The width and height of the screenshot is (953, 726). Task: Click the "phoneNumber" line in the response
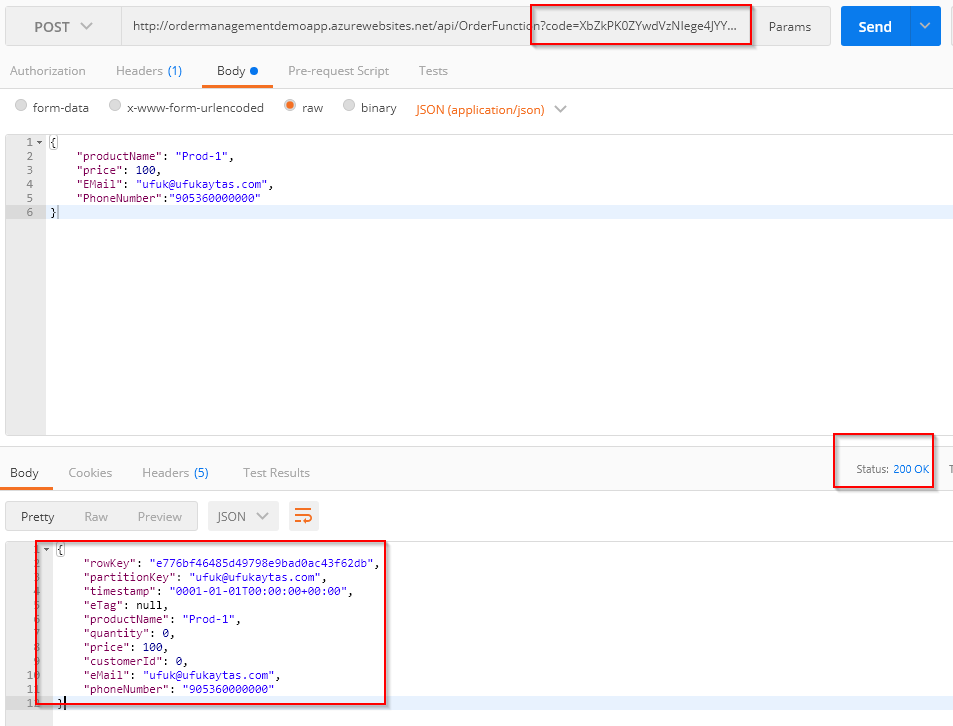[x=179, y=689]
